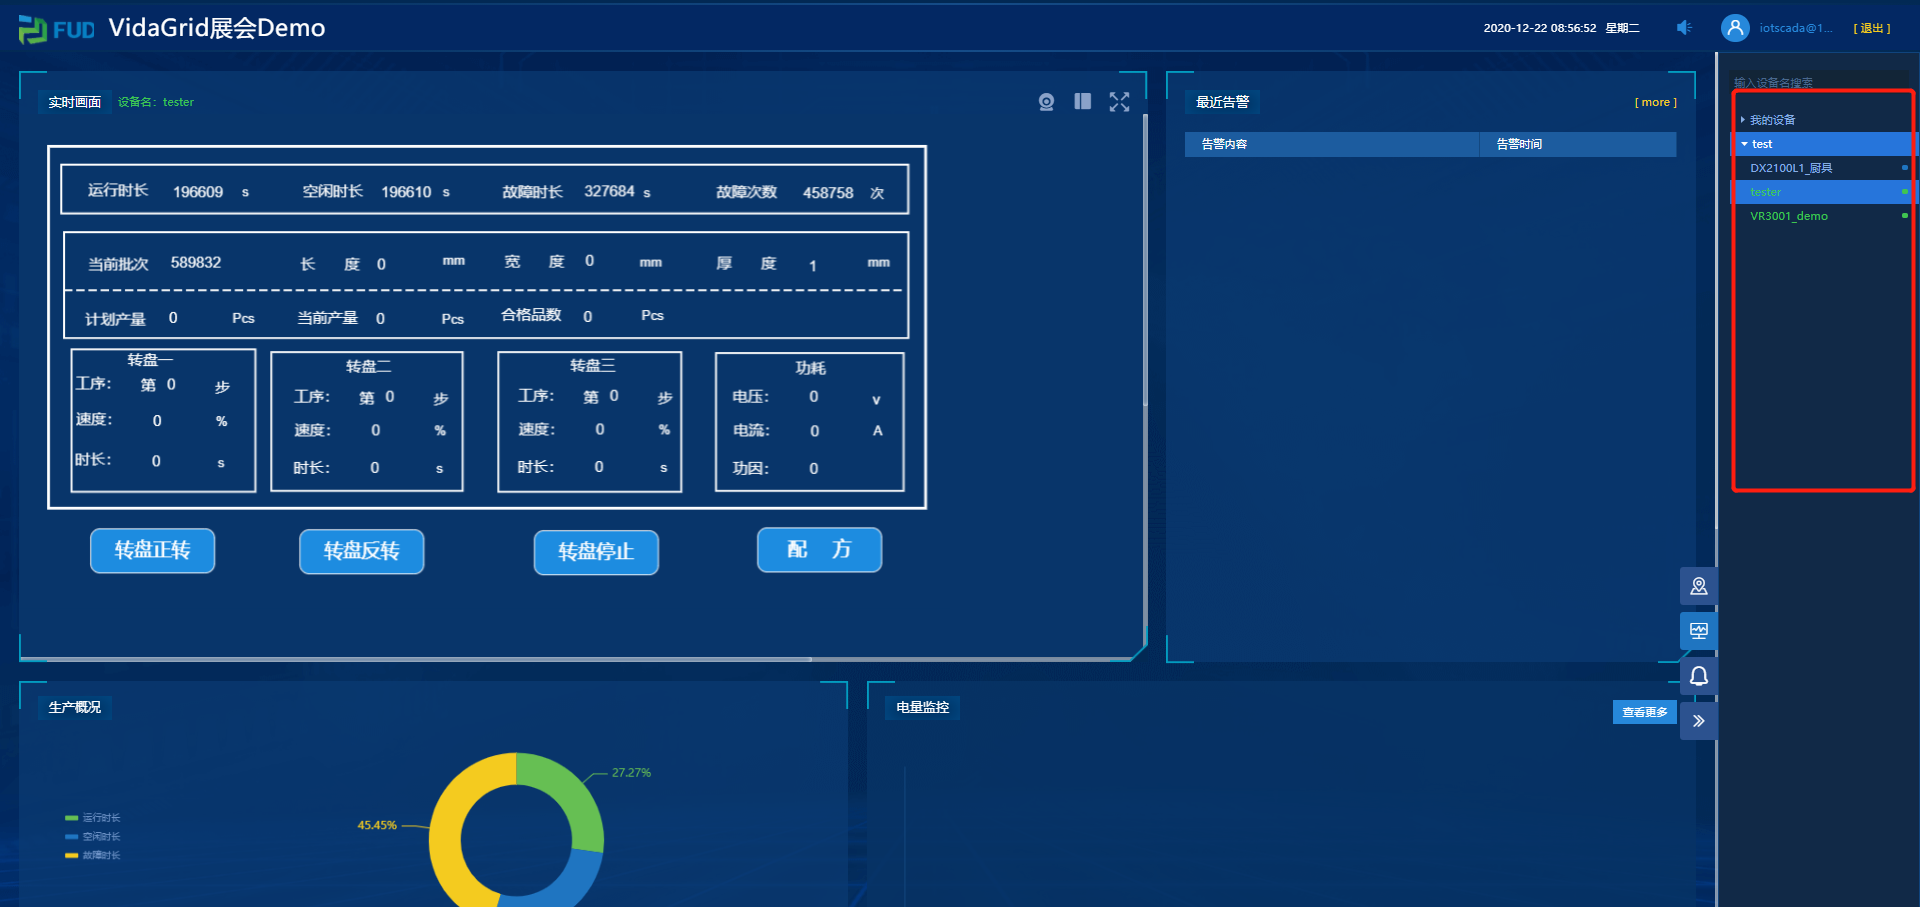The height and width of the screenshot is (907, 1920).
Task: Click the 27.27% chart label
Action: pos(631,773)
